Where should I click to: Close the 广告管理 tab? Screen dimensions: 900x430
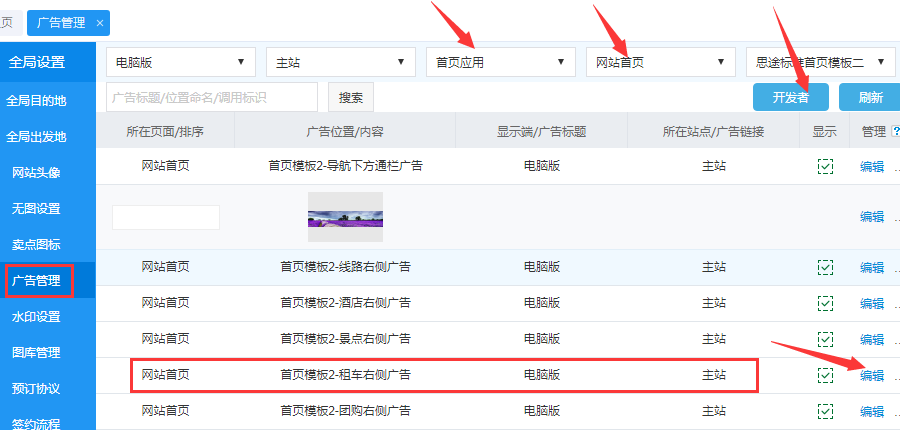point(100,22)
